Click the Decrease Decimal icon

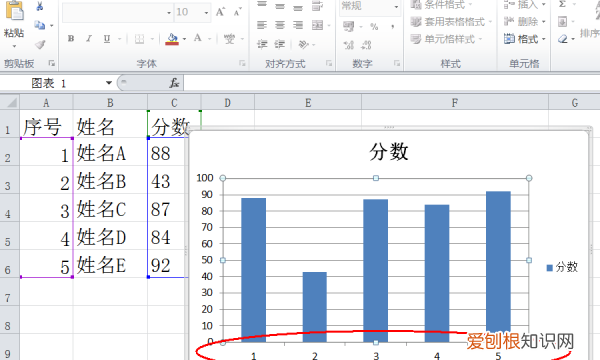click(x=366, y=45)
